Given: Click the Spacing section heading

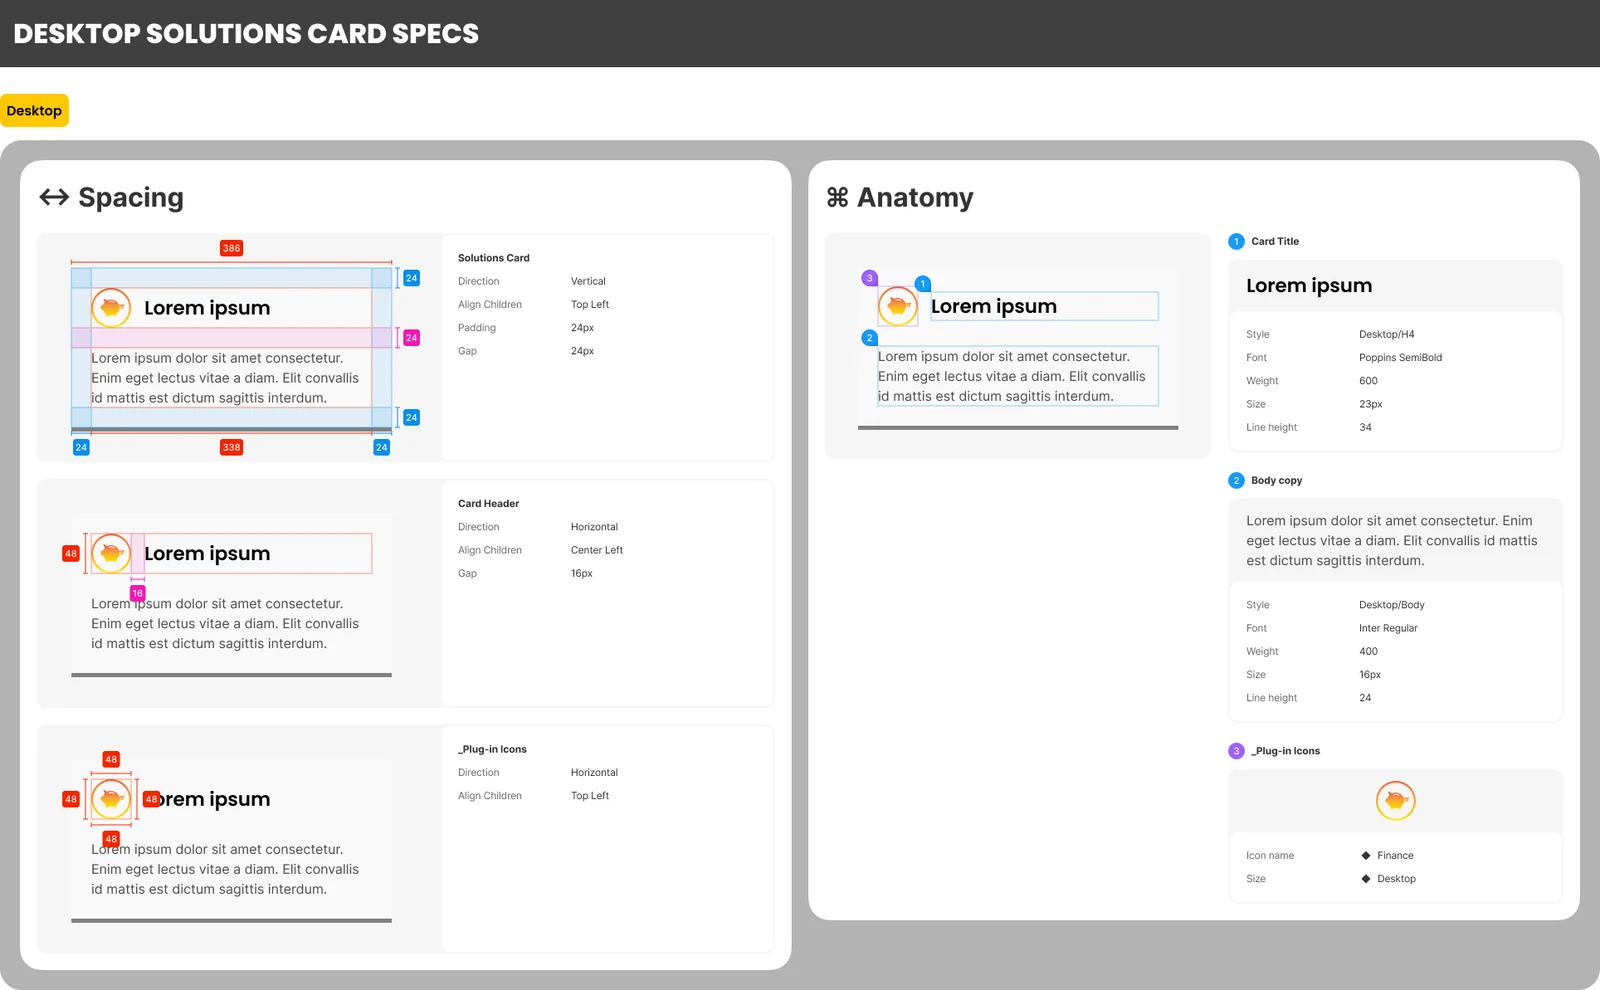Looking at the screenshot, I should [131, 197].
